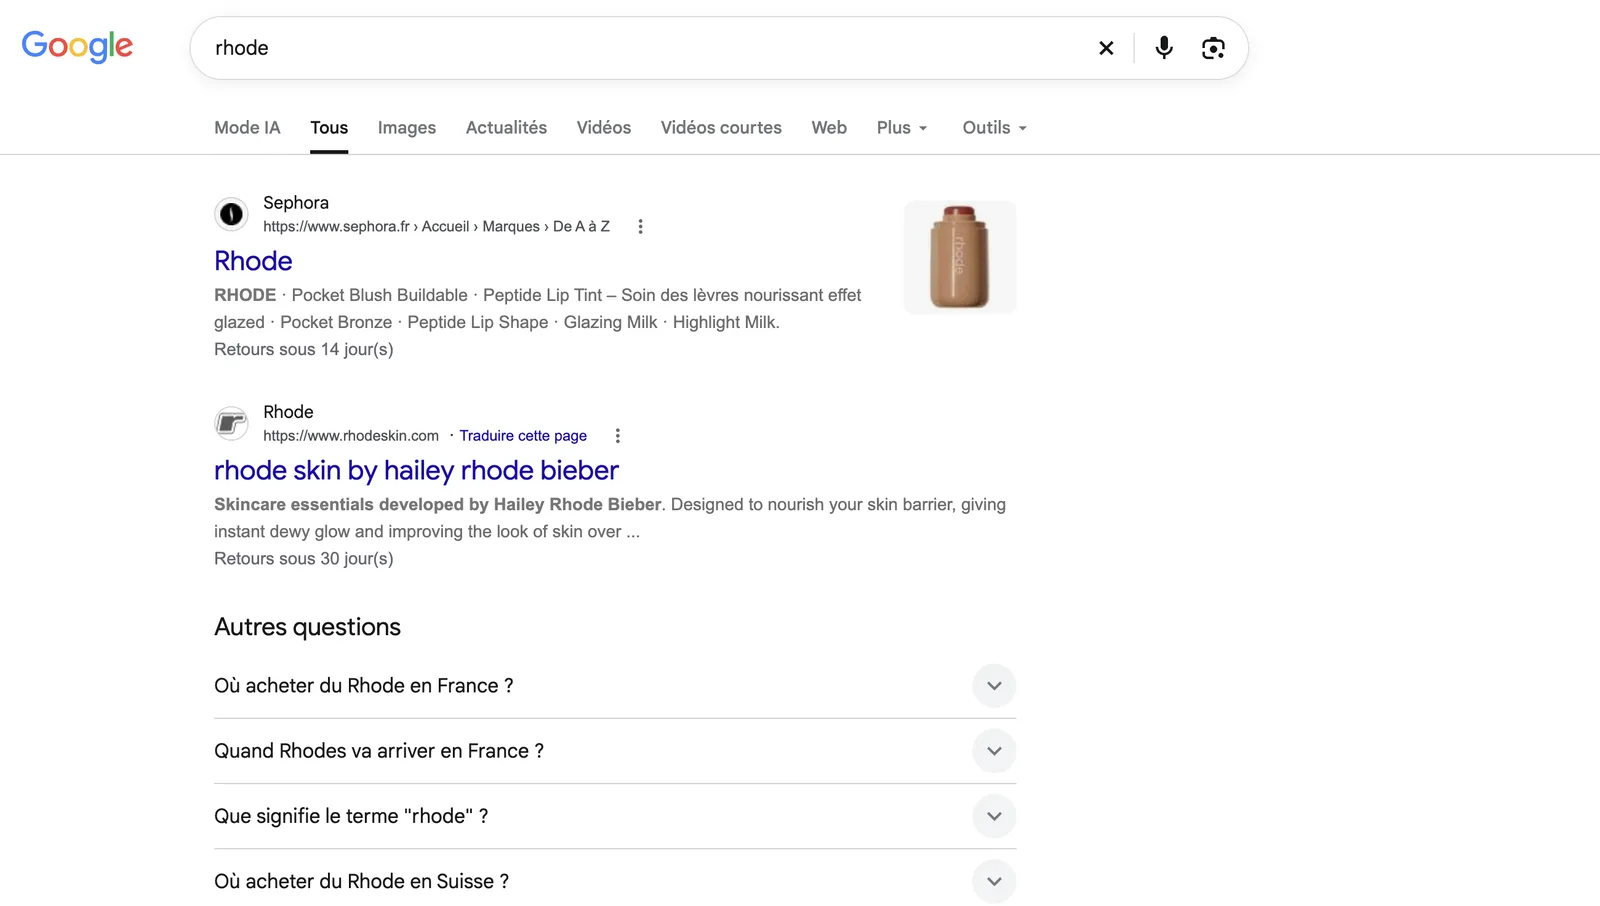Expand Que signifie le terme rhode question
This screenshot has height=906, width=1600.
(x=615, y=816)
